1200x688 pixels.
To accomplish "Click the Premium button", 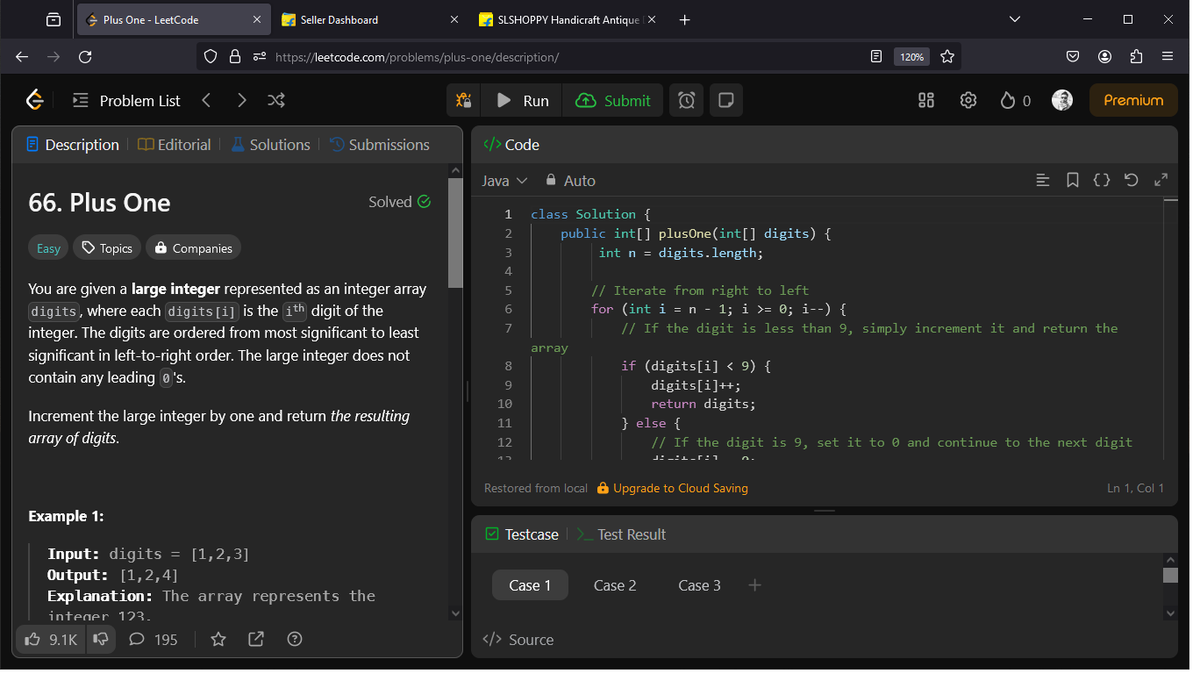I will (1133, 100).
